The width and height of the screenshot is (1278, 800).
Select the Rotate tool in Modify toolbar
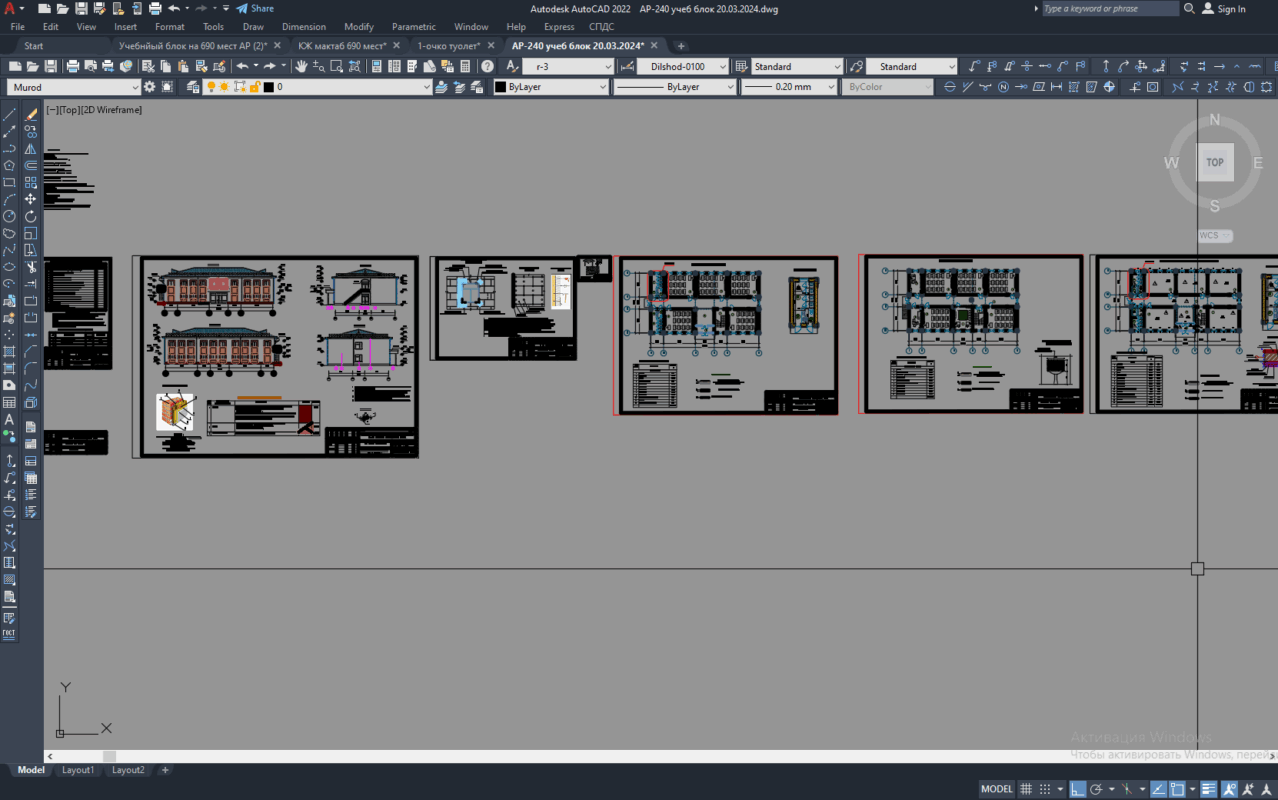click(x=31, y=216)
